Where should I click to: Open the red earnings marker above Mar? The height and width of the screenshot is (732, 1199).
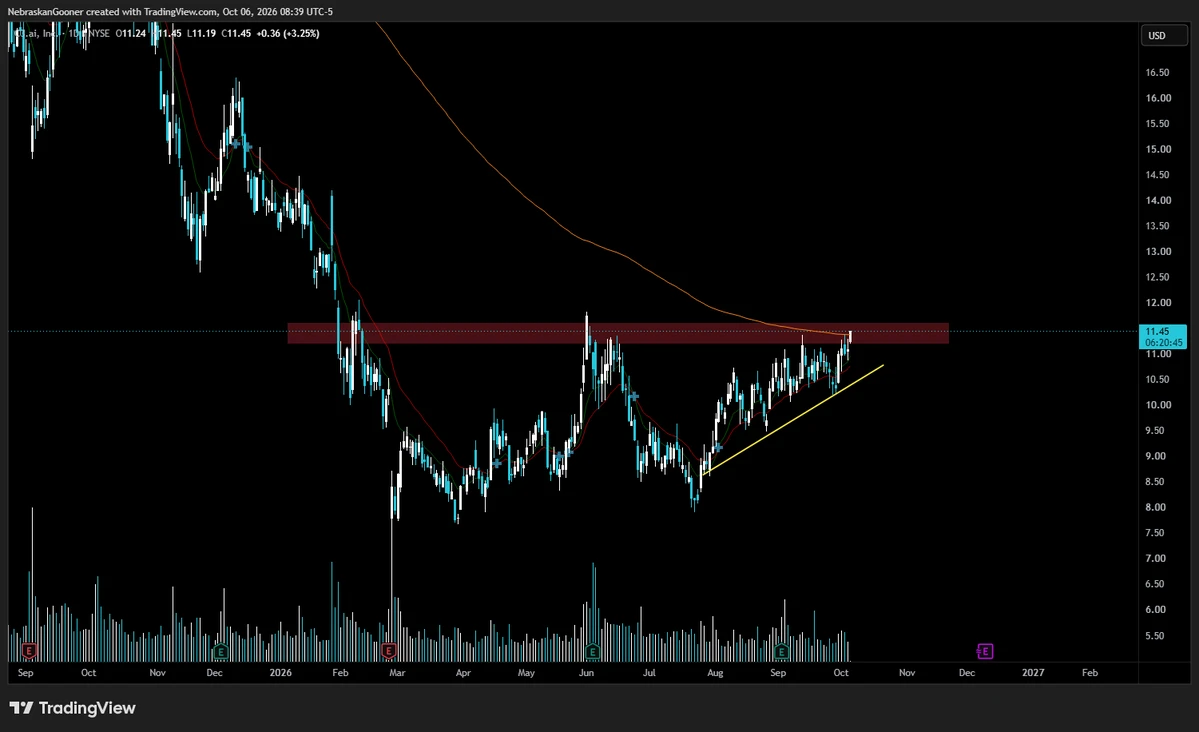[x=388, y=651]
